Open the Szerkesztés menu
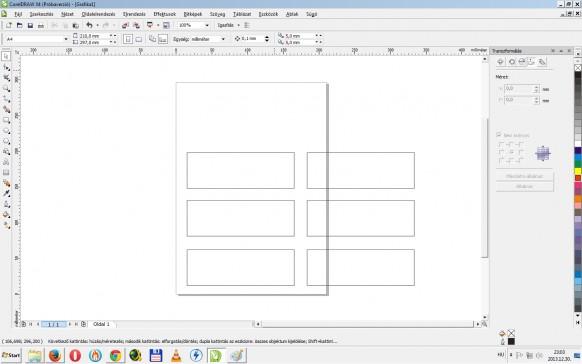582x364 pixels. [x=42, y=14]
